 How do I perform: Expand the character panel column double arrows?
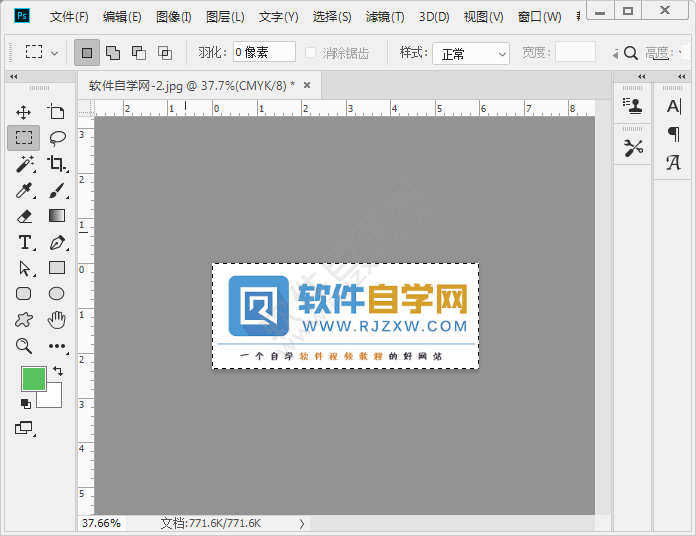tap(682, 76)
